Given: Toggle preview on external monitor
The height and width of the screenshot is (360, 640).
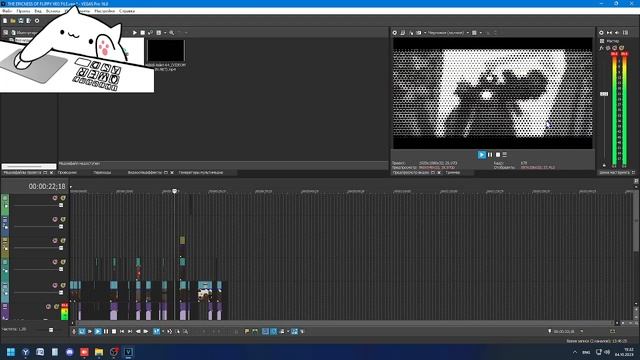Looking at the screenshot, I should pyautogui.click(x=403, y=33).
